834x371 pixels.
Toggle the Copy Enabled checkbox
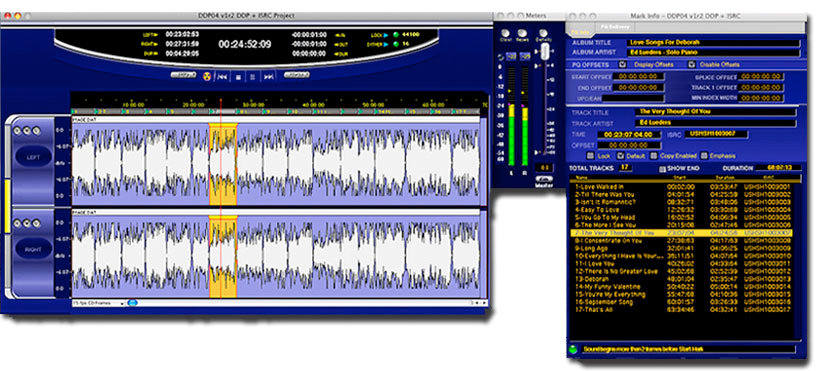653,156
